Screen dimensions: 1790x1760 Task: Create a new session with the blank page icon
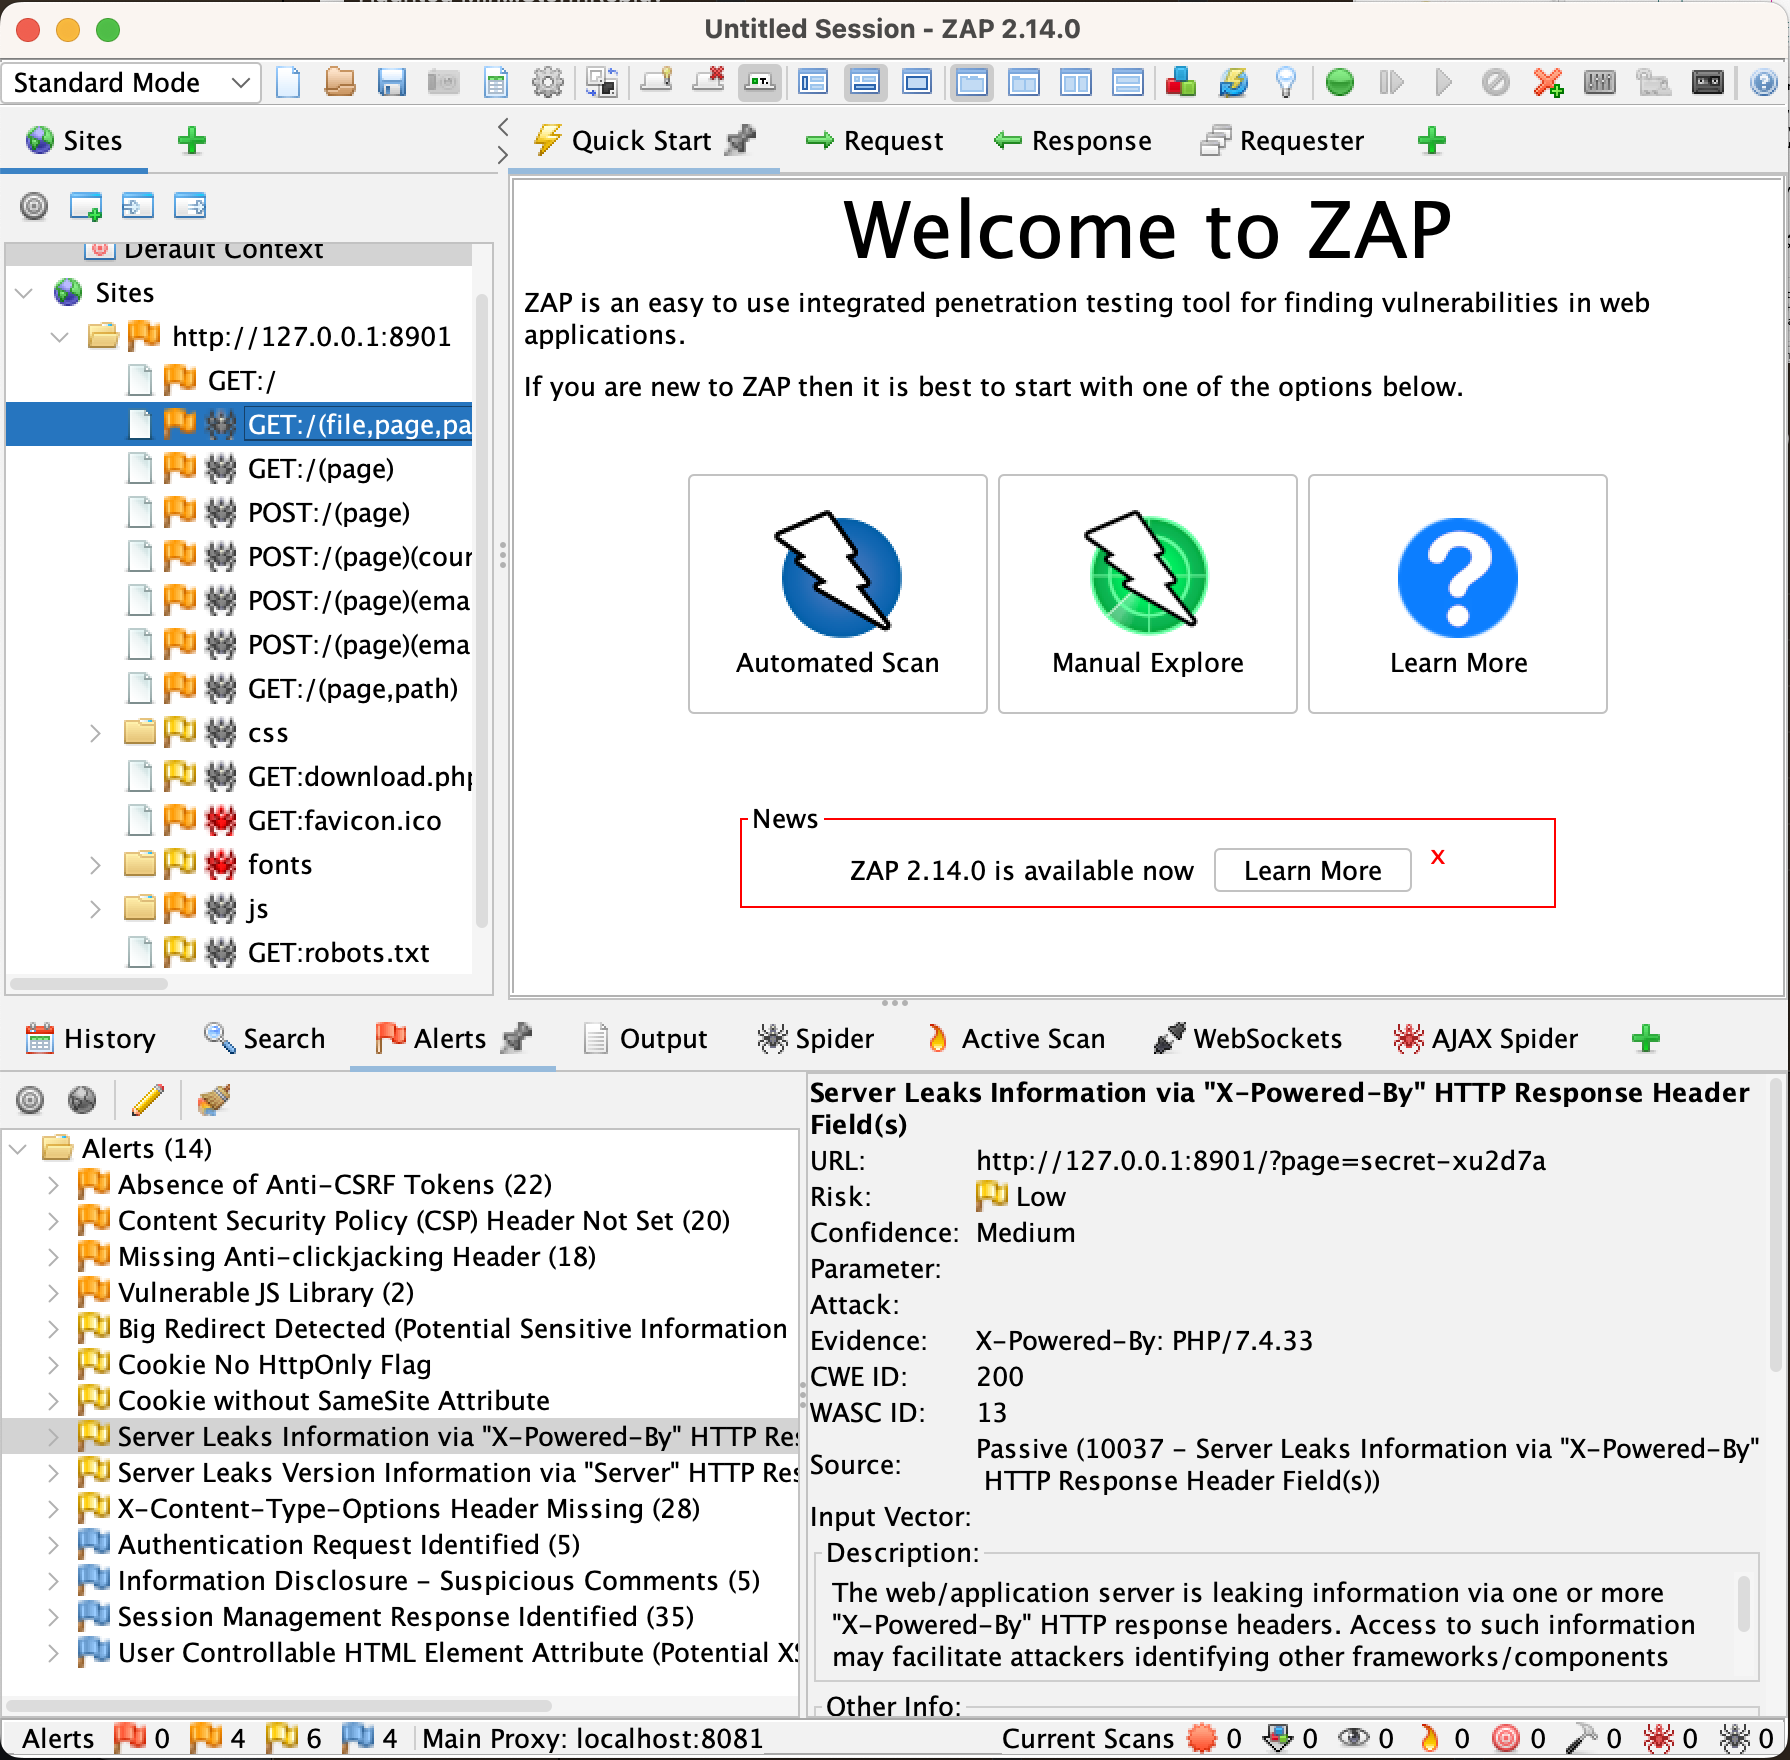(290, 82)
